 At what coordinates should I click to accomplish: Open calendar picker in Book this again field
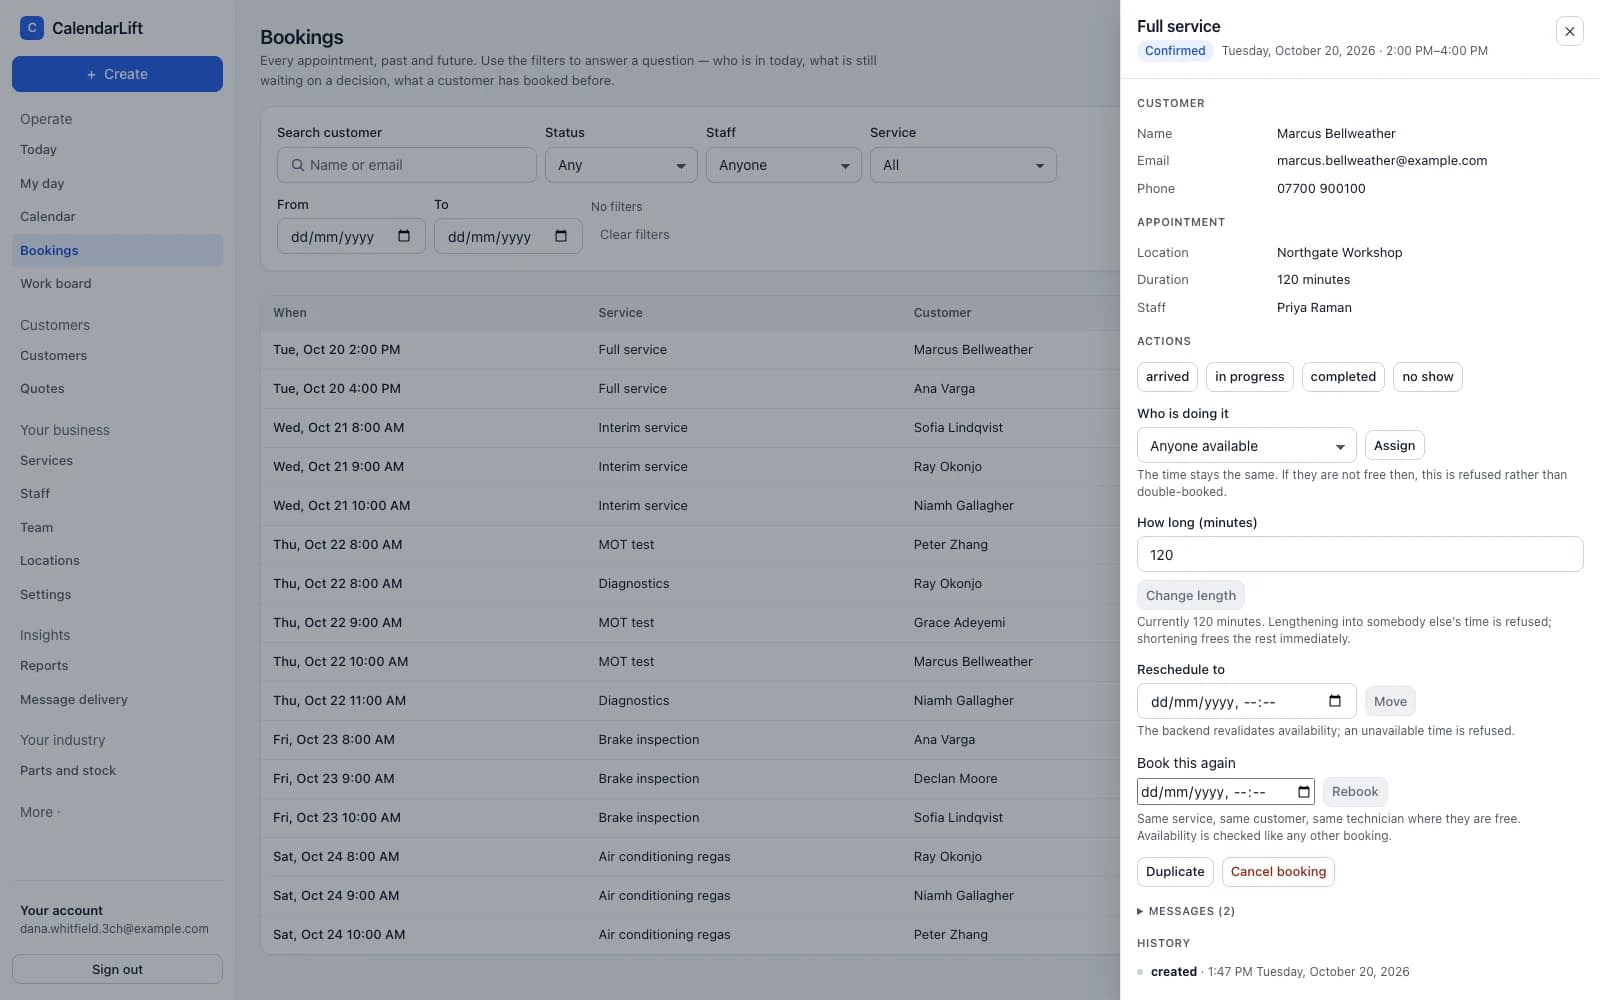tap(1304, 792)
